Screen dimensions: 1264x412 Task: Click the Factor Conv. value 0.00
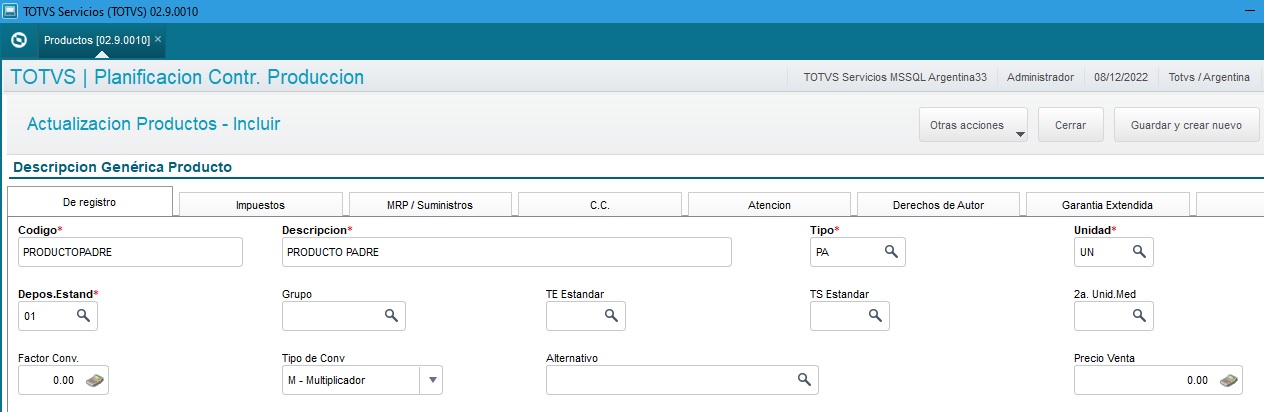(x=62, y=380)
